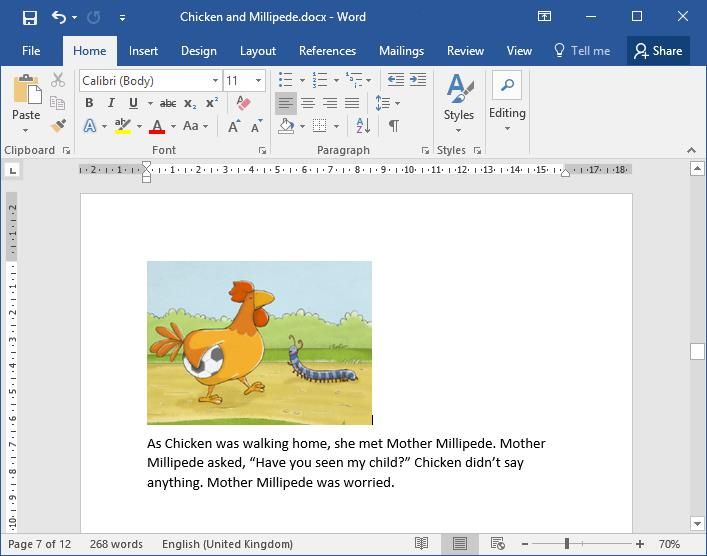
Task: Open the Paste options dropdown arrow
Action: tap(26, 131)
